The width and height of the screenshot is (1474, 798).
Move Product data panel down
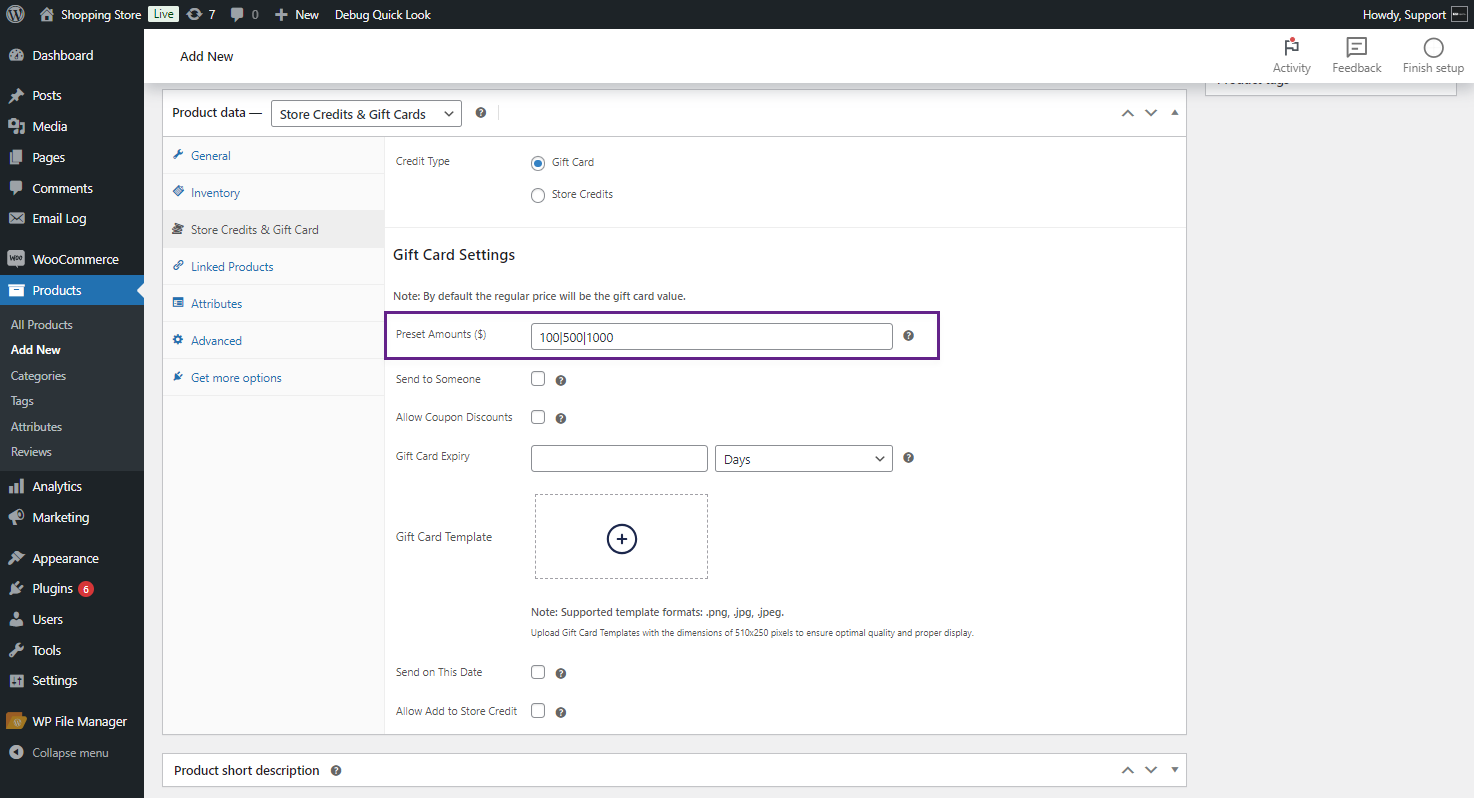(x=1151, y=113)
